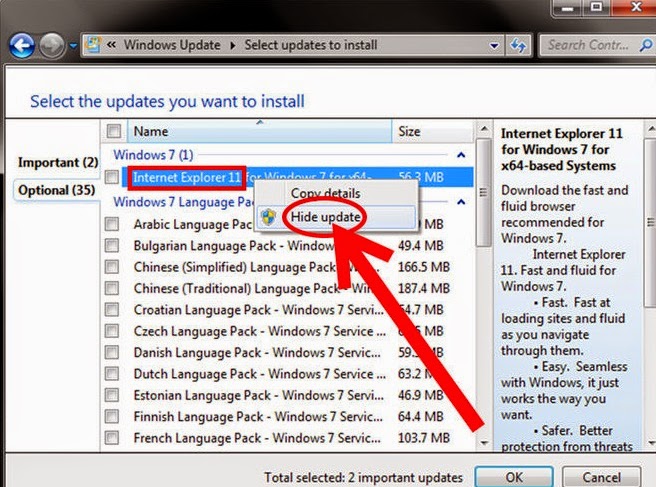Check Chinese (Traditional) Language Pack checkbox
656x487 pixels.
click(x=112, y=288)
